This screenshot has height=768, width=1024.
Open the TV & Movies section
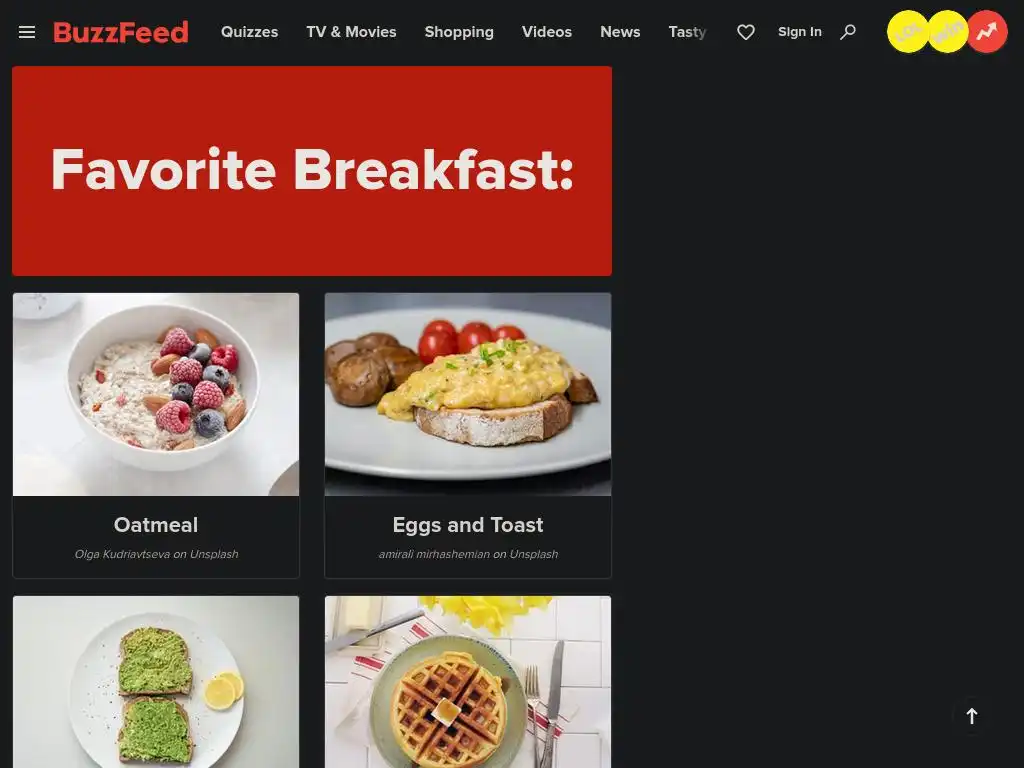click(x=351, y=32)
